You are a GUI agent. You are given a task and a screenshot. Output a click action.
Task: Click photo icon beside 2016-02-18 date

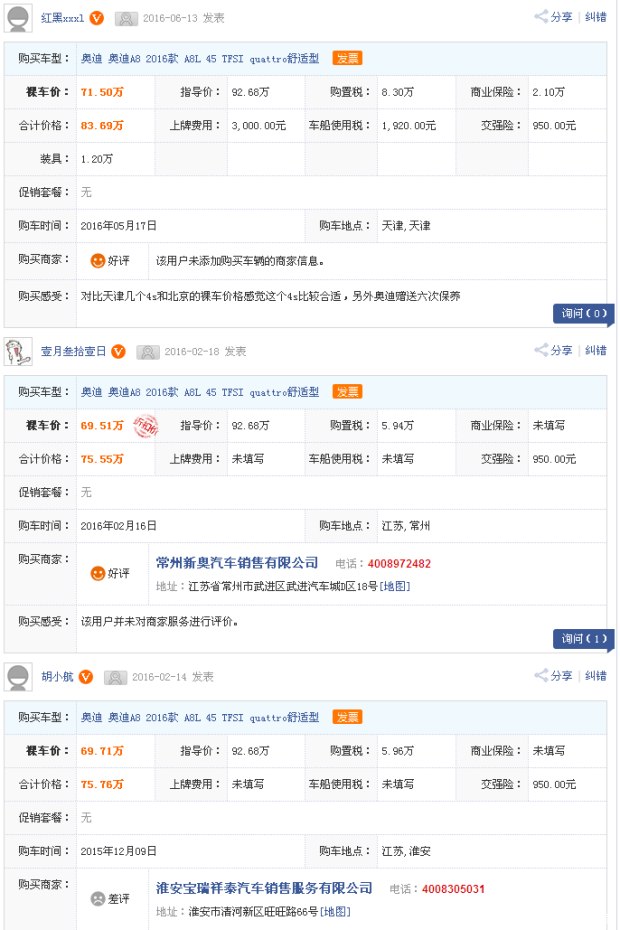pos(148,352)
